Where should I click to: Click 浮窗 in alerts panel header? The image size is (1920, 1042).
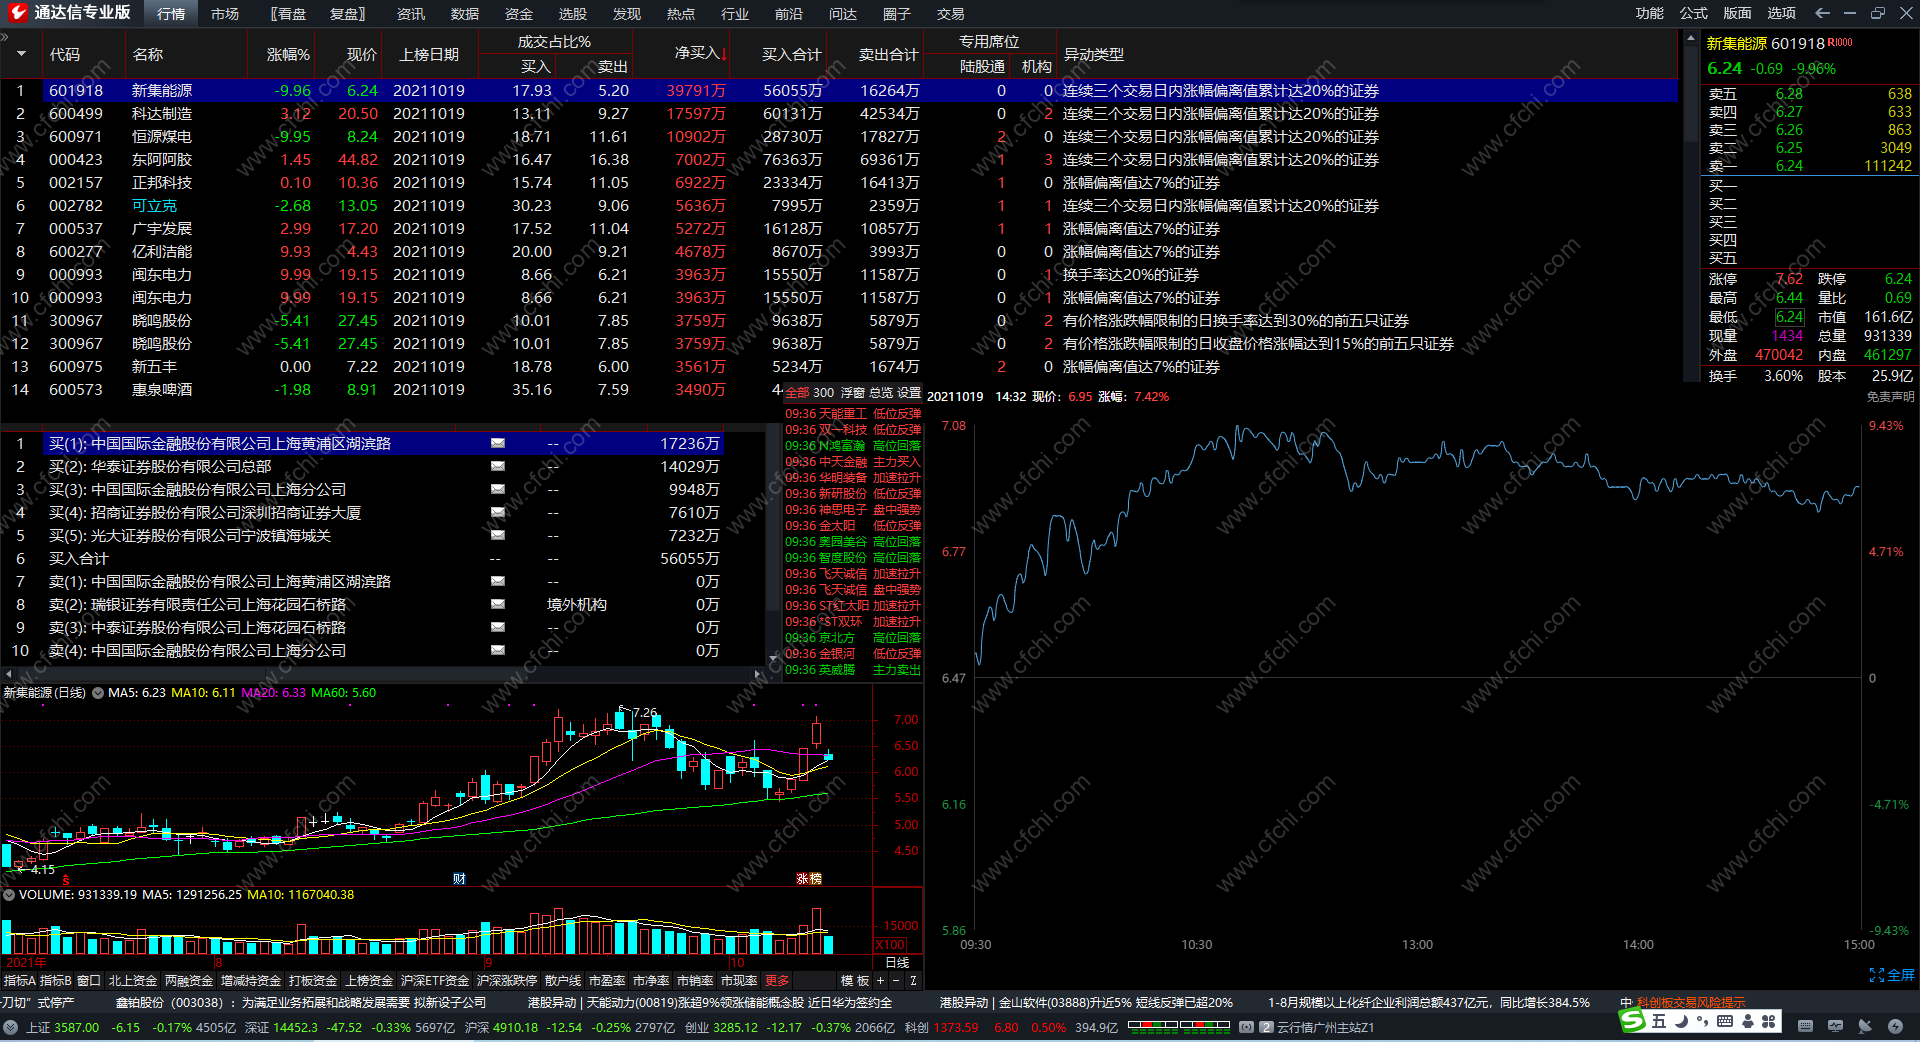pos(853,393)
